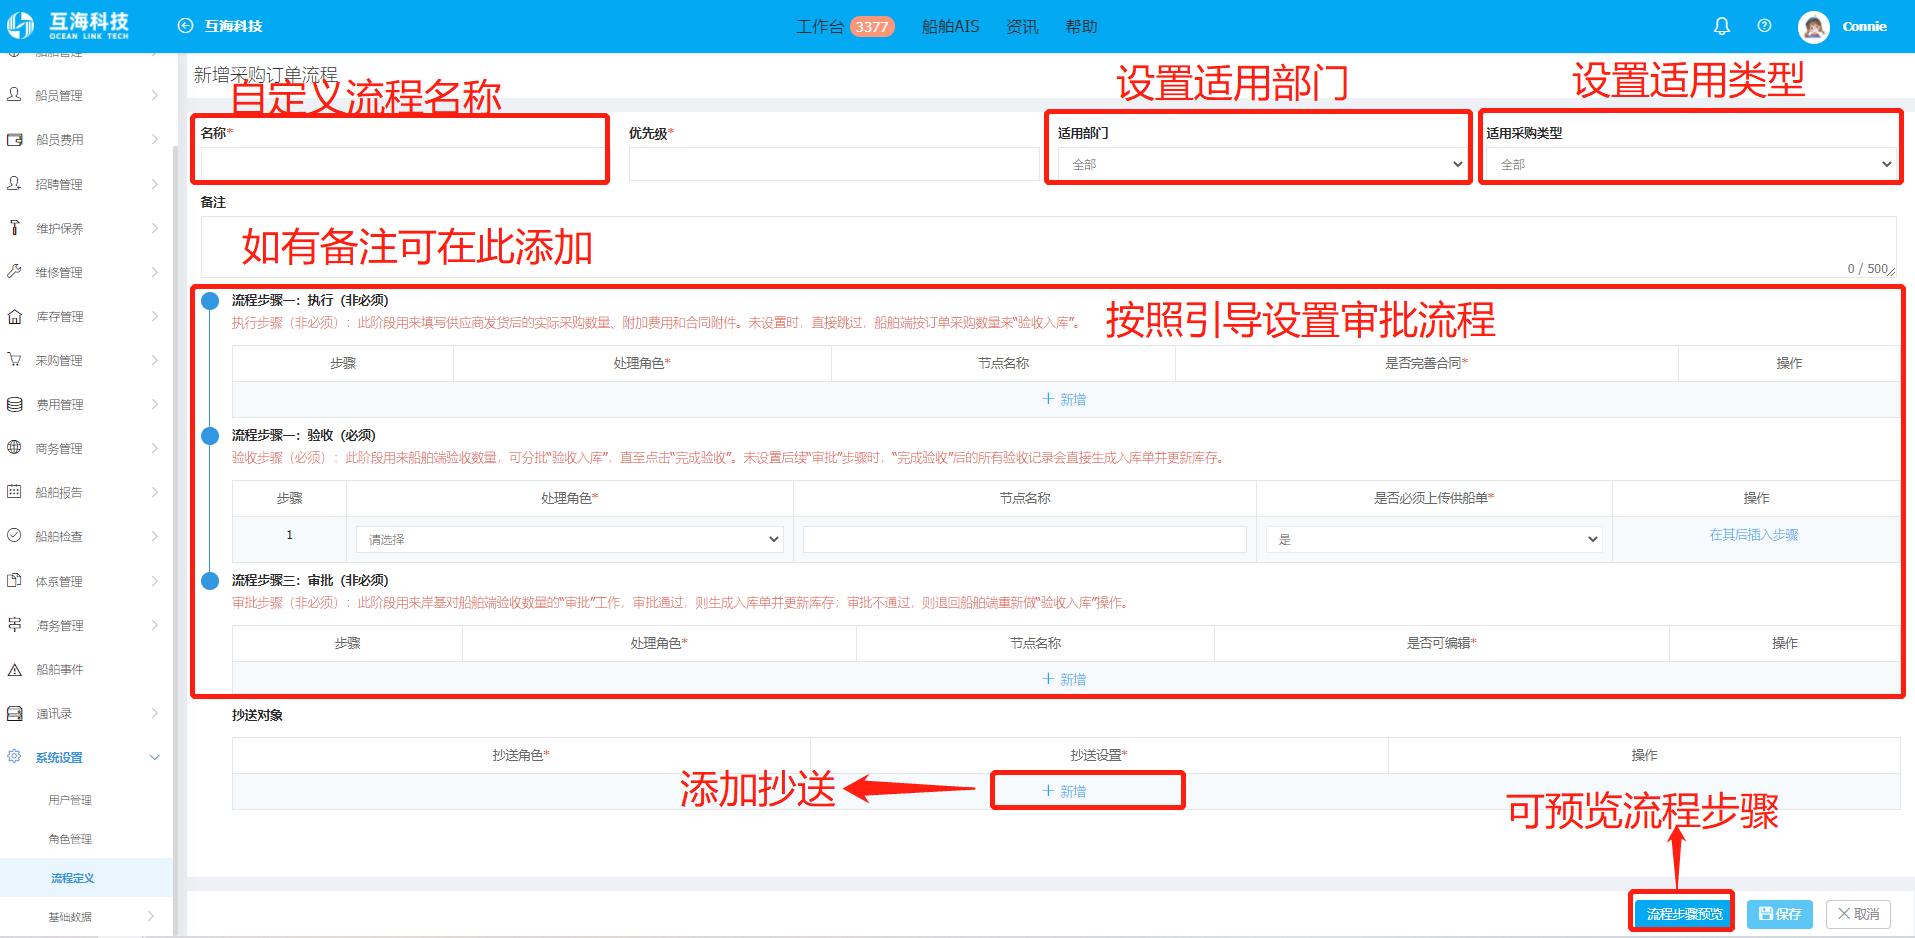This screenshot has width=1915, height=938.
Task: Expand the 基础数据 chevron
Action: pos(151,916)
